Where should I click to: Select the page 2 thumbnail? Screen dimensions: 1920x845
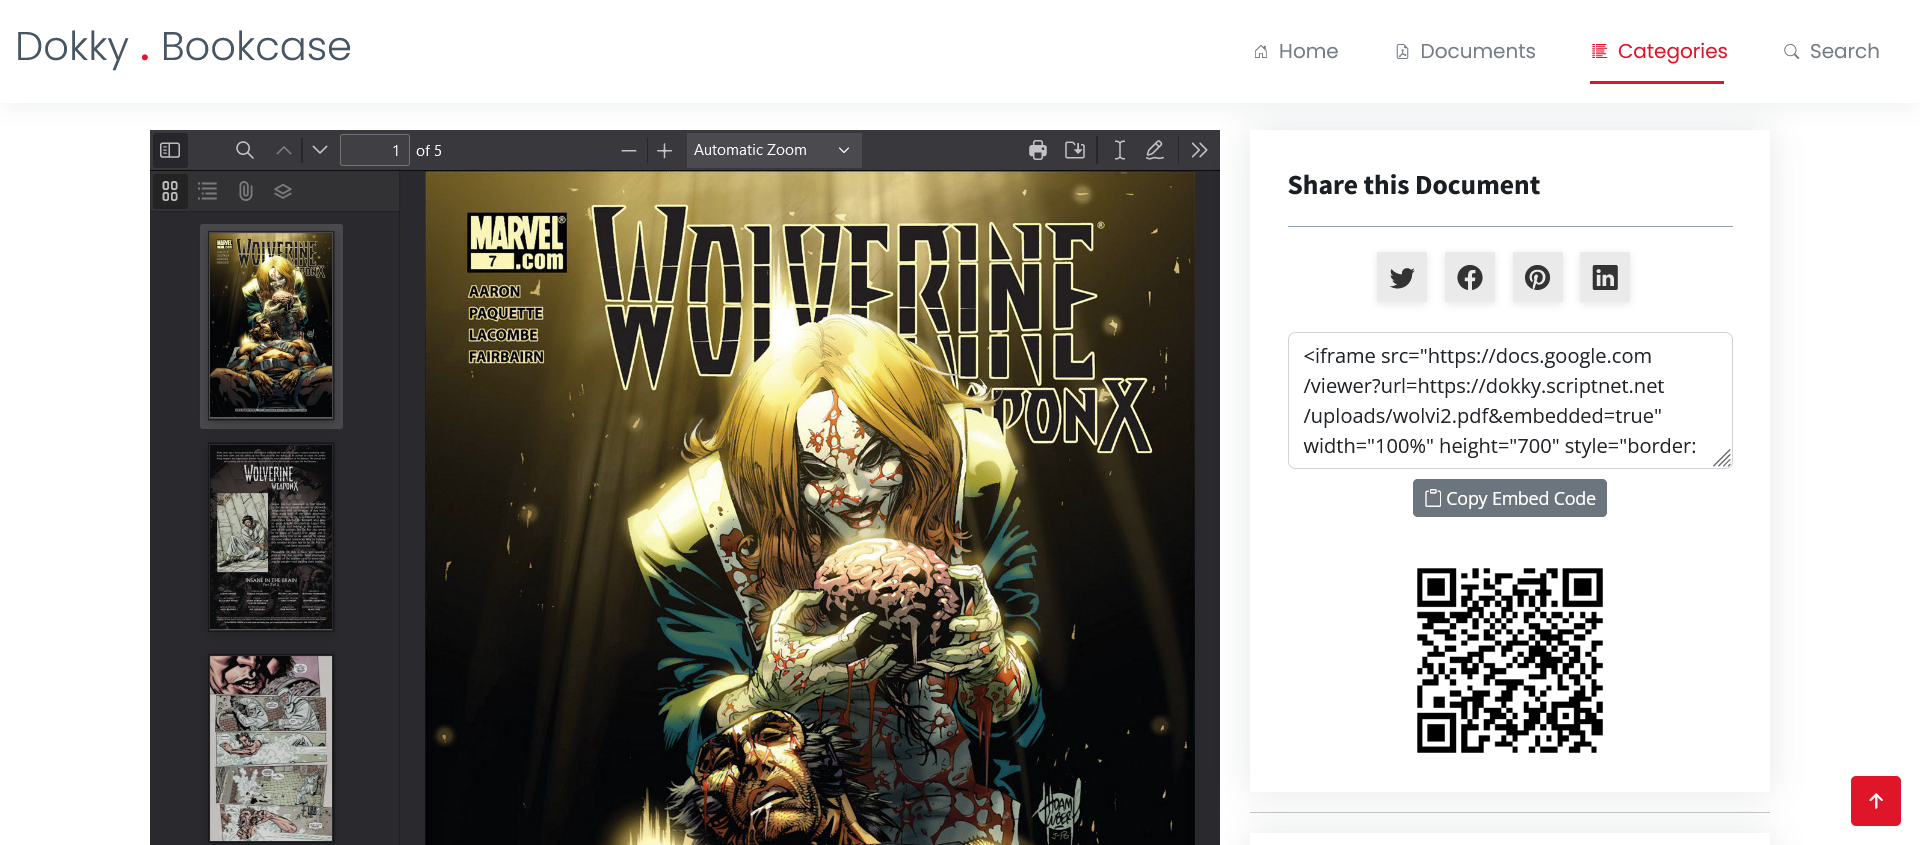point(271,537)
